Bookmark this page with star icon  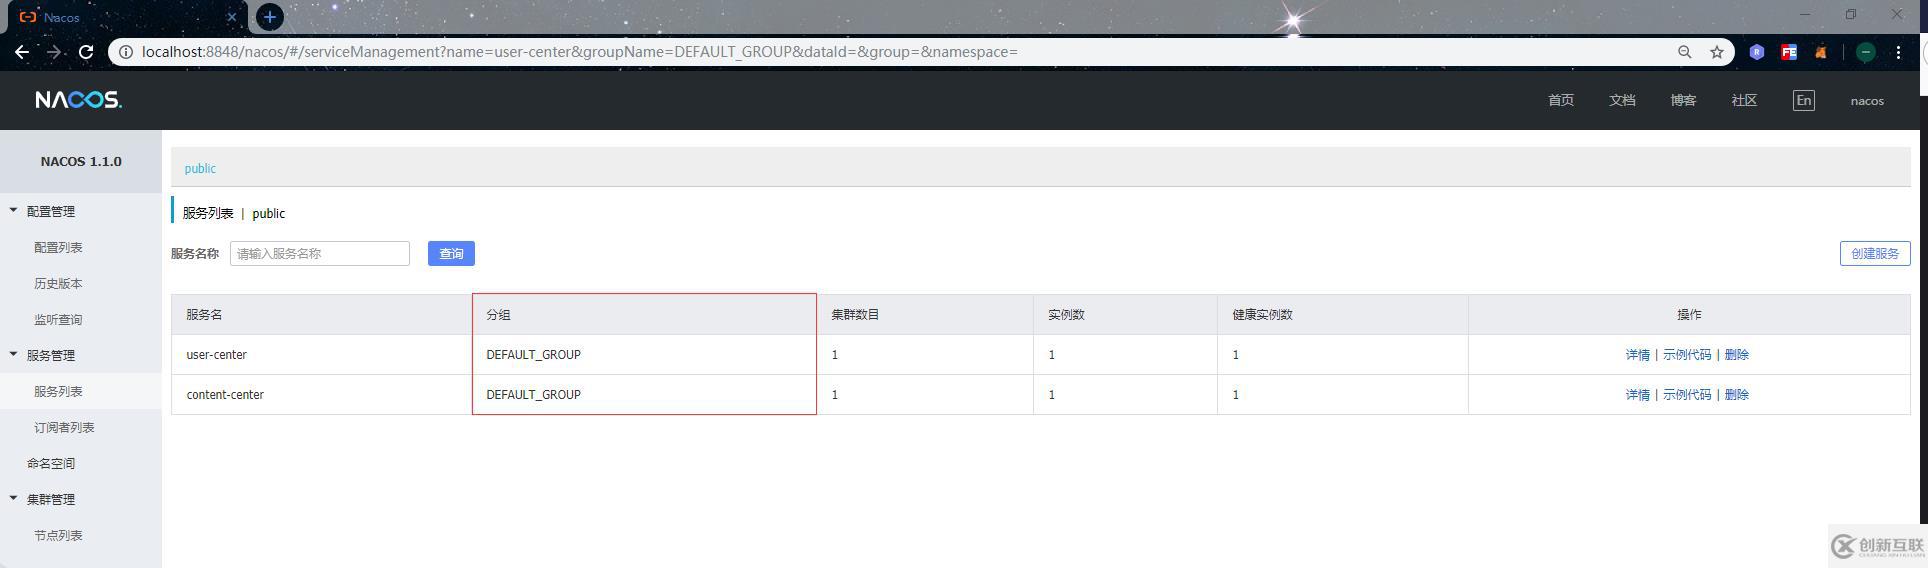(1717, 52)
